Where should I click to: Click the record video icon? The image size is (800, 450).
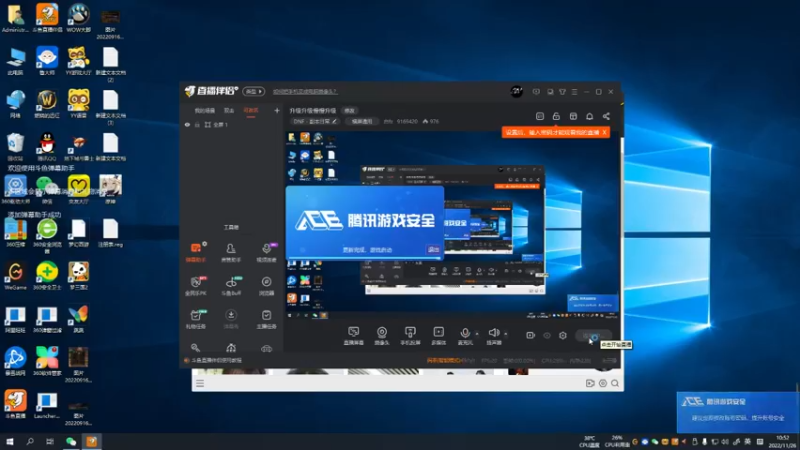(x=531, y=335)
